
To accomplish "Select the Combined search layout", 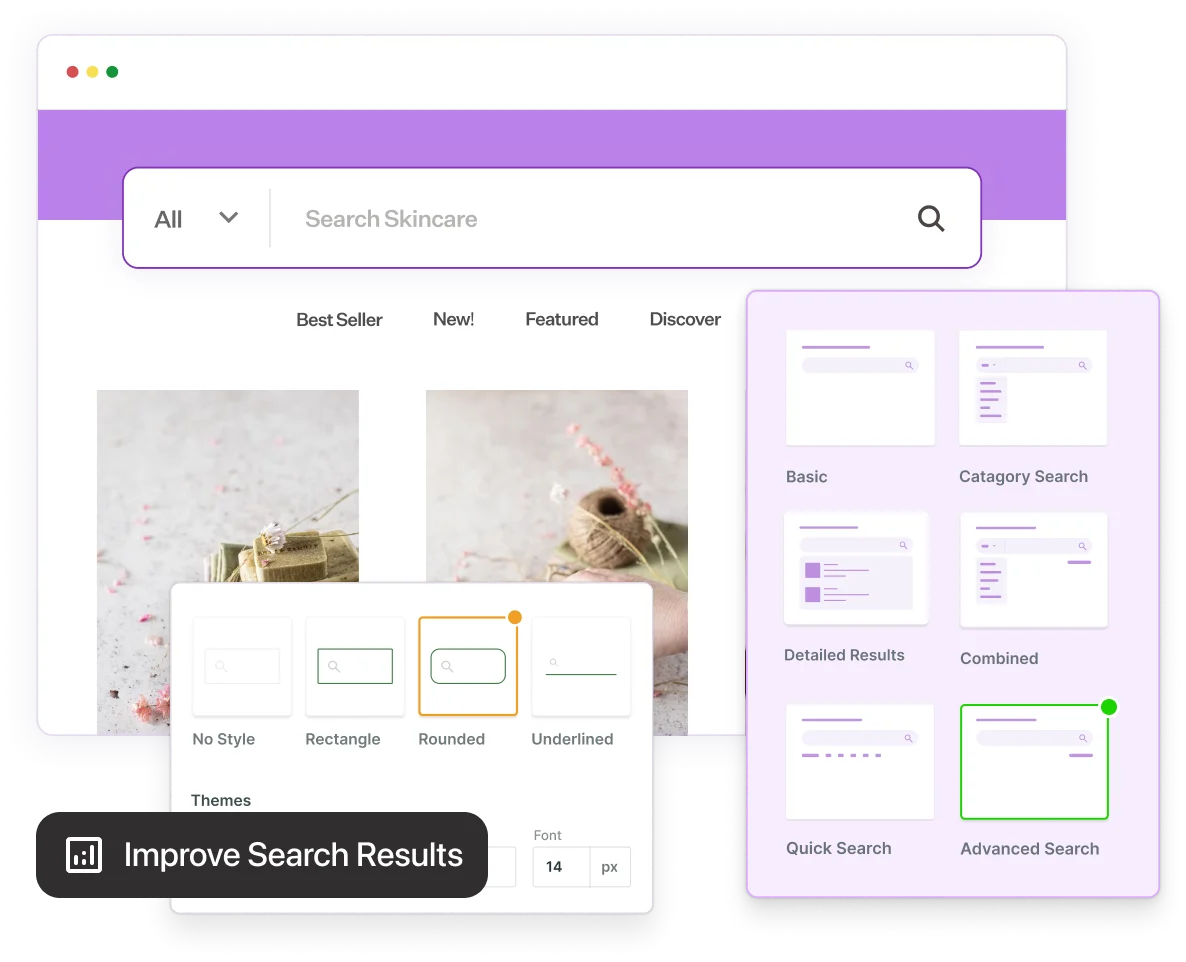I will [1033, 570].
